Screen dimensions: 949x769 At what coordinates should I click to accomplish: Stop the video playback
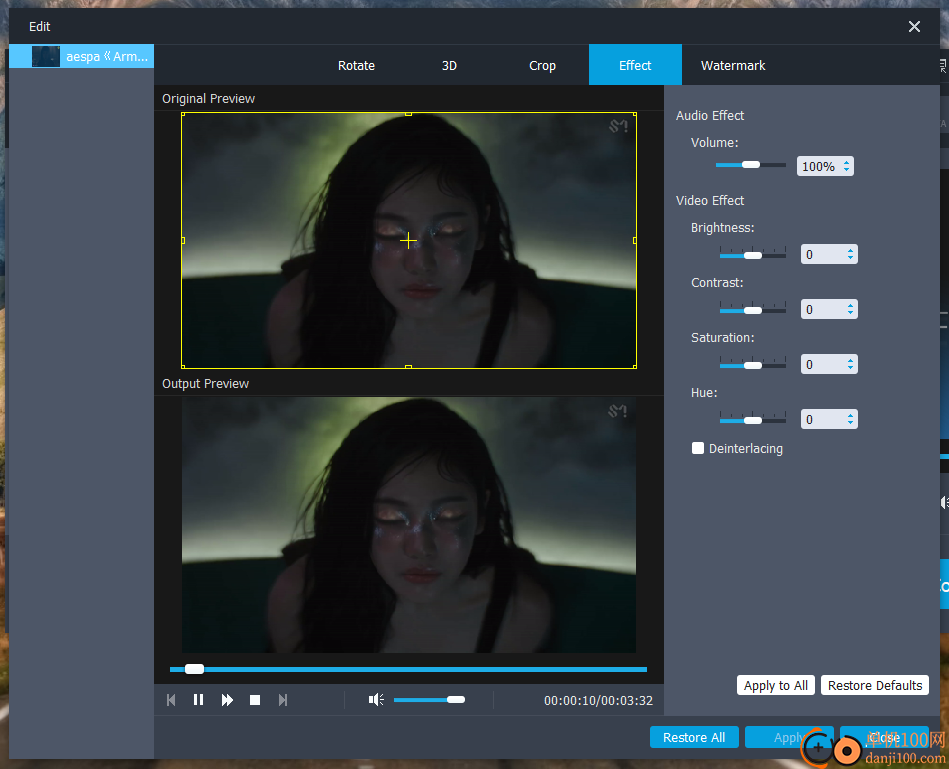[x=255, y=700]
